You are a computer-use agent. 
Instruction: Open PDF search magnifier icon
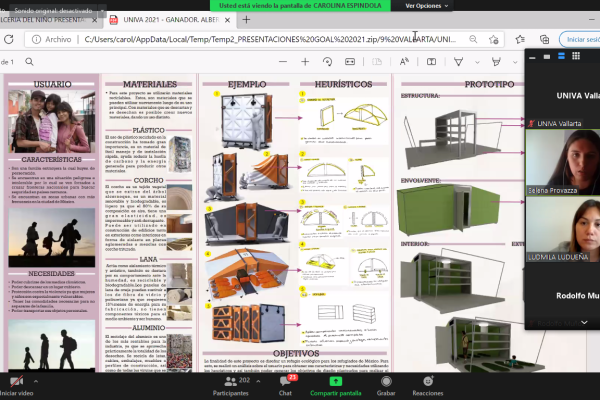coord(29,62)
